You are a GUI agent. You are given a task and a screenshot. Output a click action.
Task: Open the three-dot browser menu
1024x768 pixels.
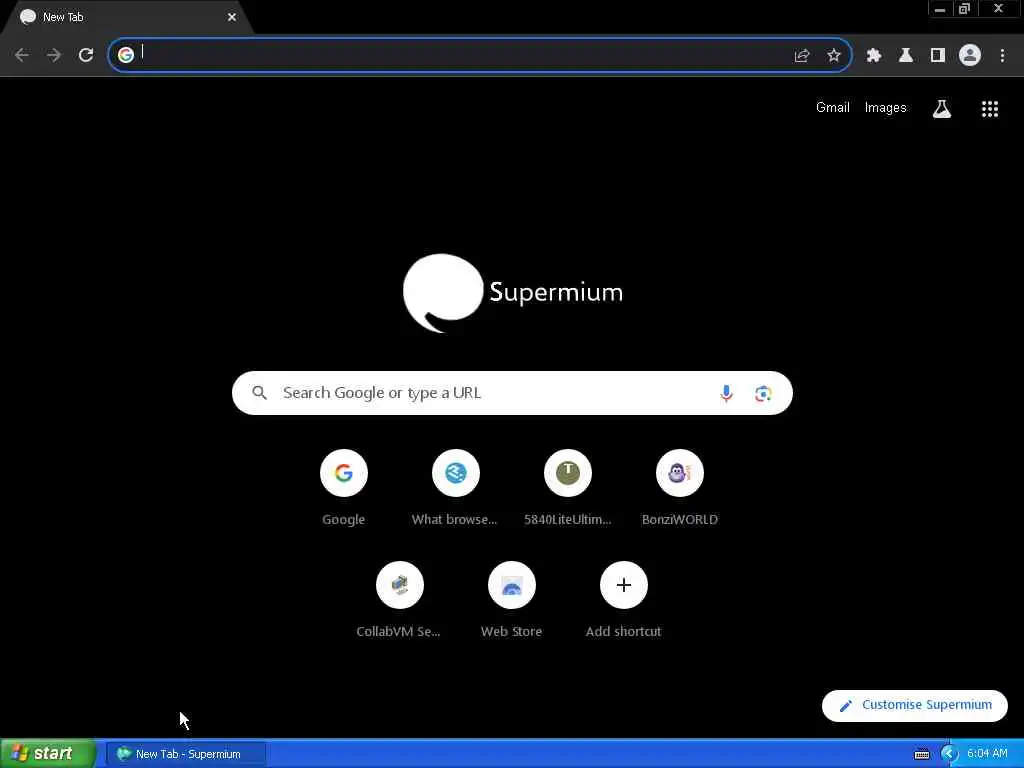click(1002, 56)
